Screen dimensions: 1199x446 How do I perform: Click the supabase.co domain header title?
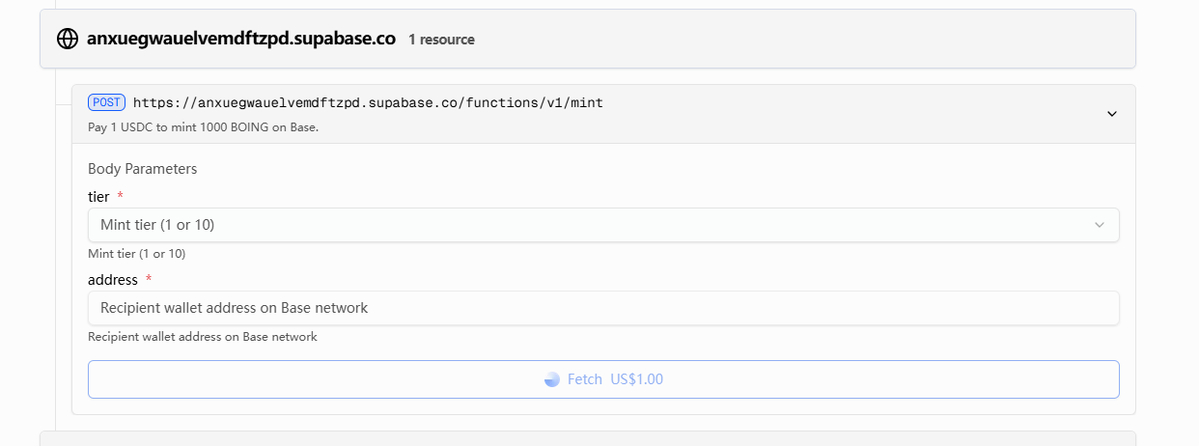click(x=235, y=39)
